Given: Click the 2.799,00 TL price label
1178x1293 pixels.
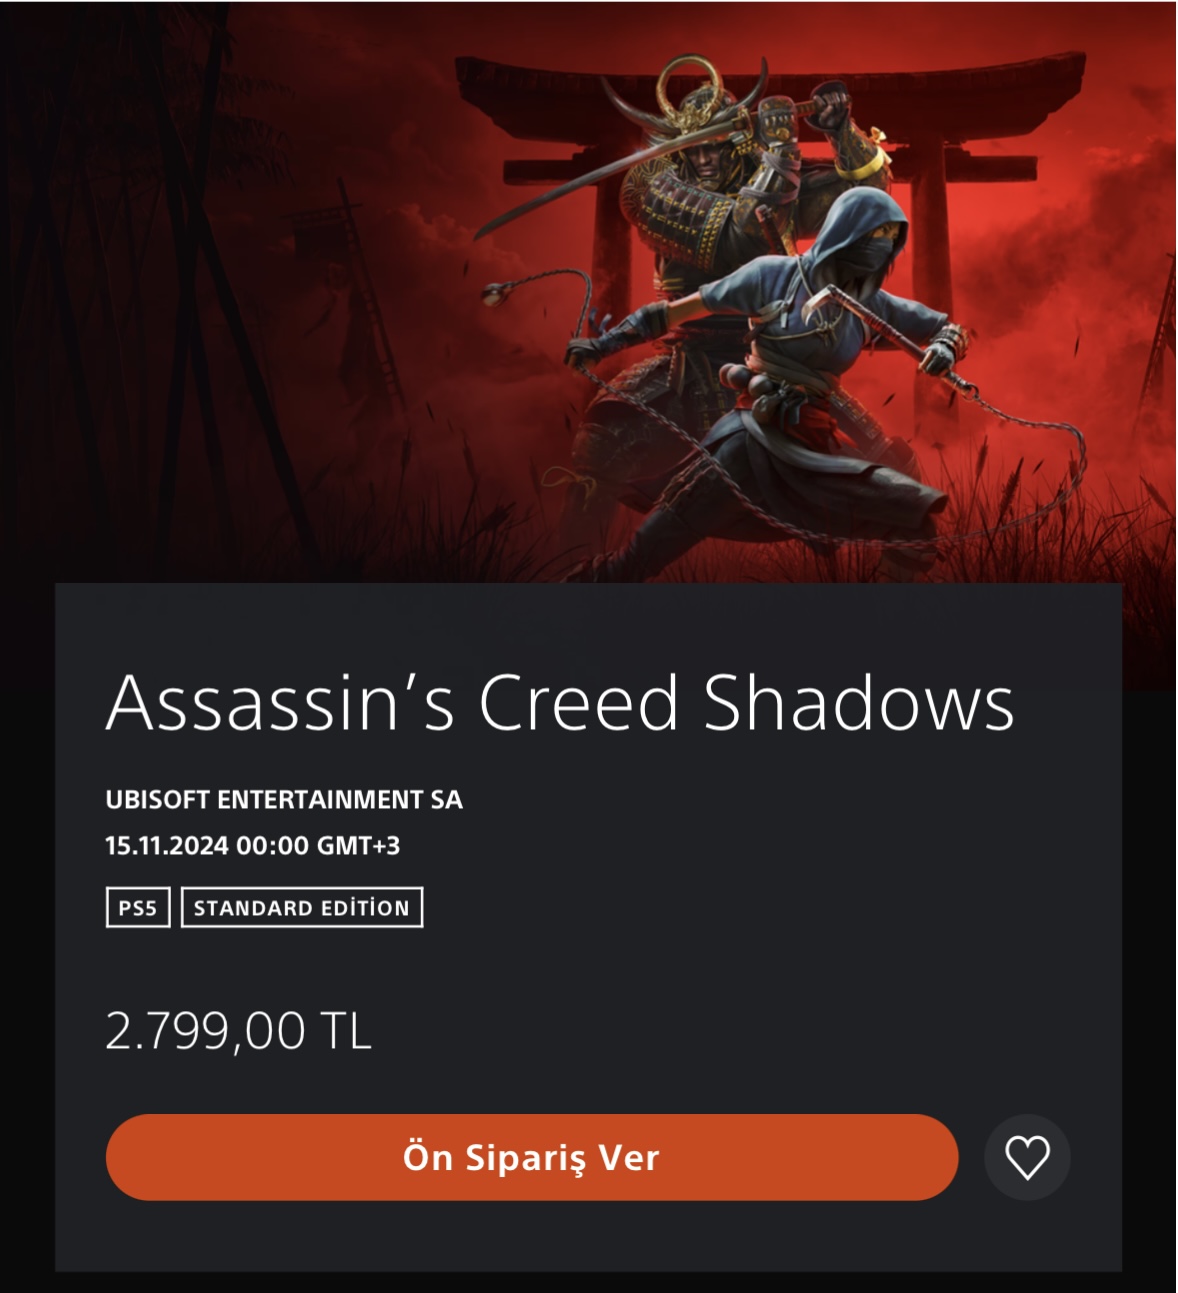Looking at the screenshot, I should (x=238, y=1030).
